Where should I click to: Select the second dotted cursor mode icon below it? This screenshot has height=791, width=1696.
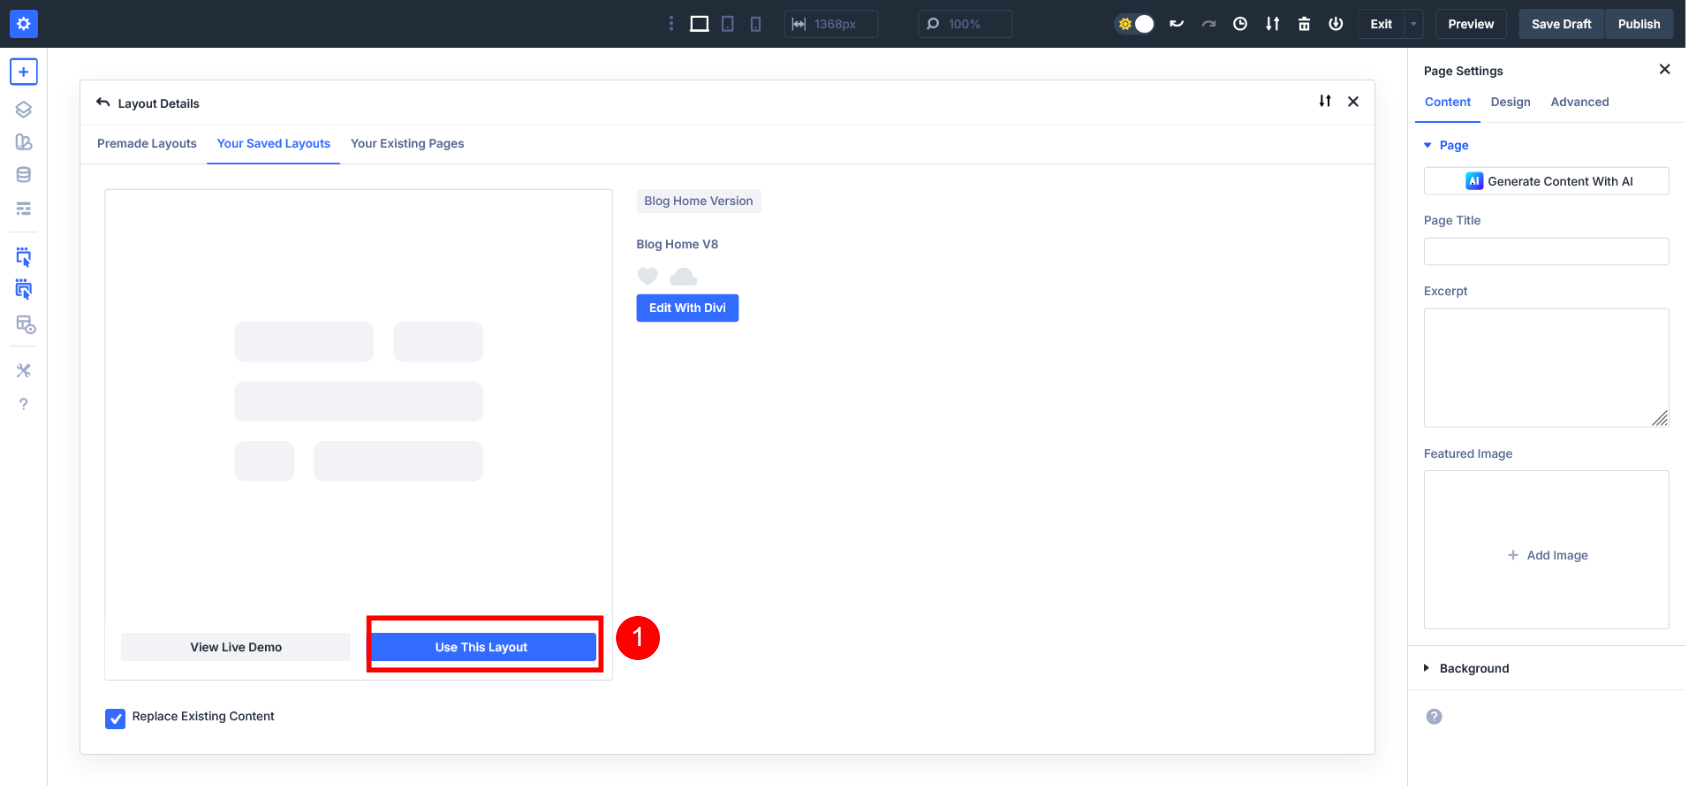tap(23, 290)
